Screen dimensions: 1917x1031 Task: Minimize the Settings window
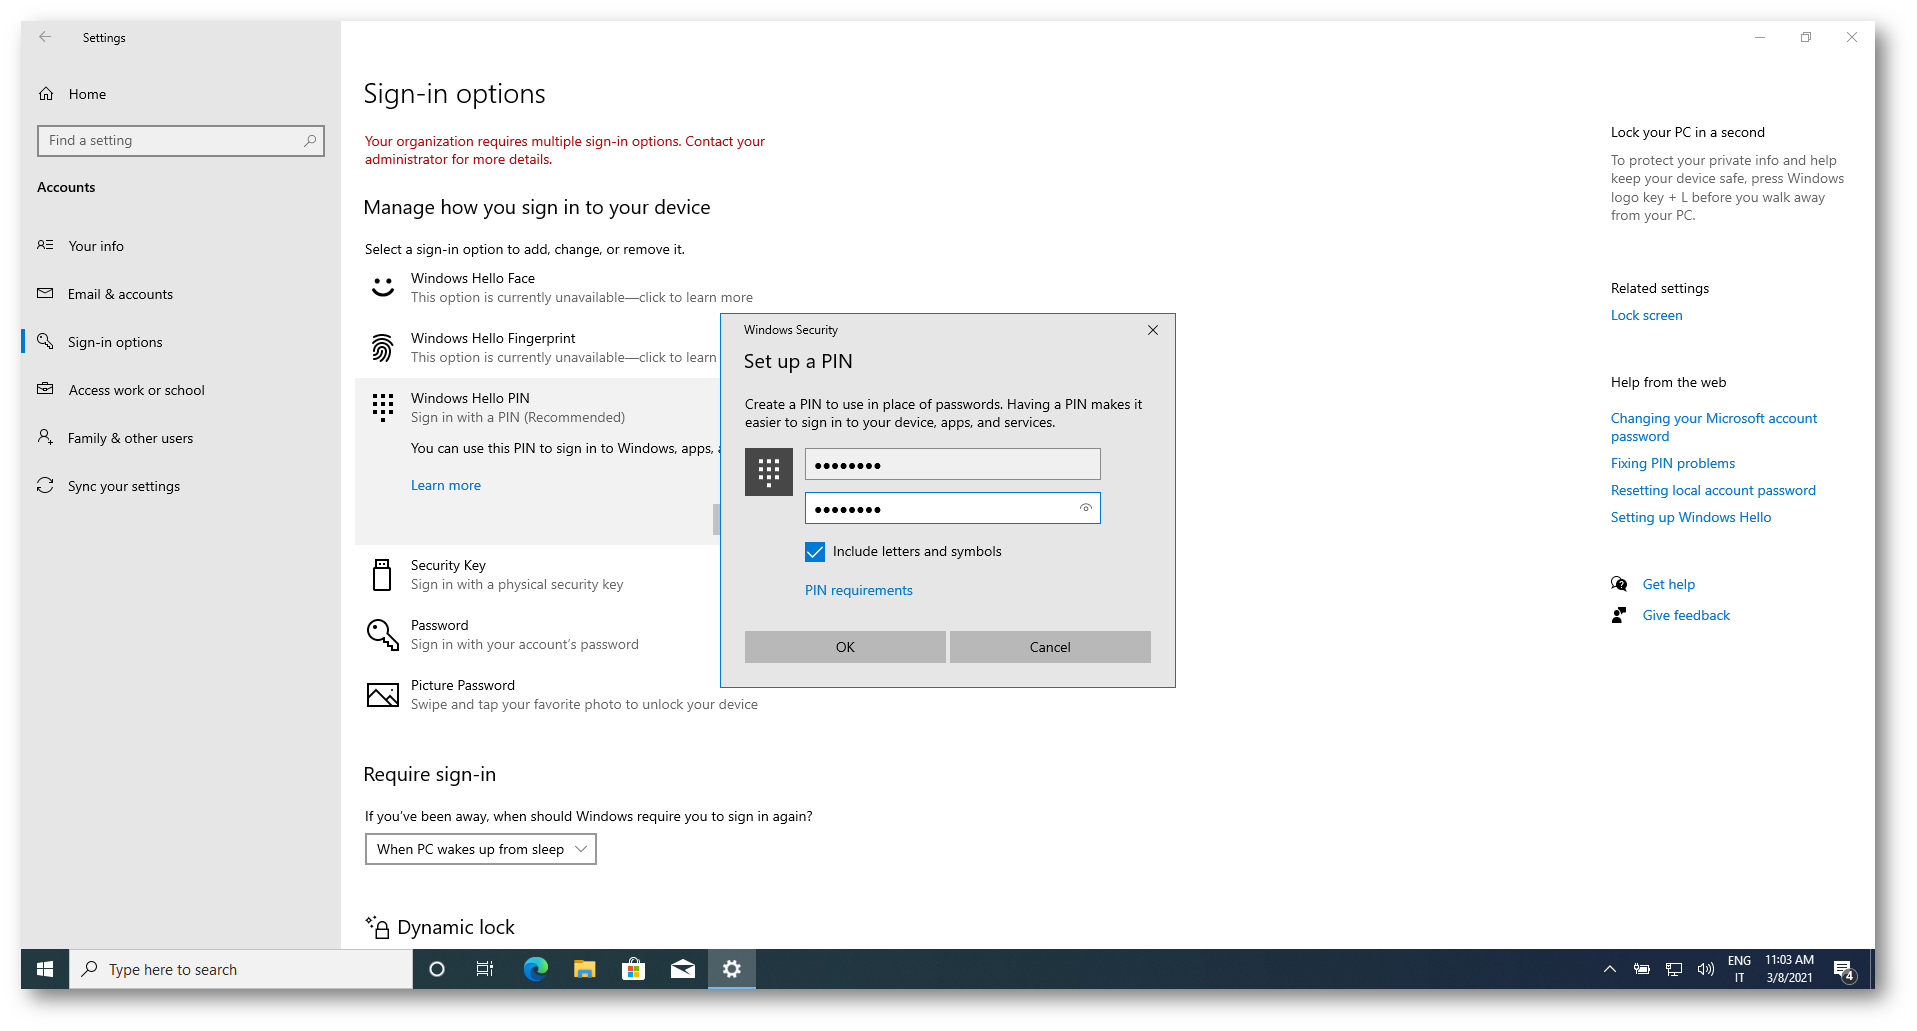click(x=1760, y=37)
